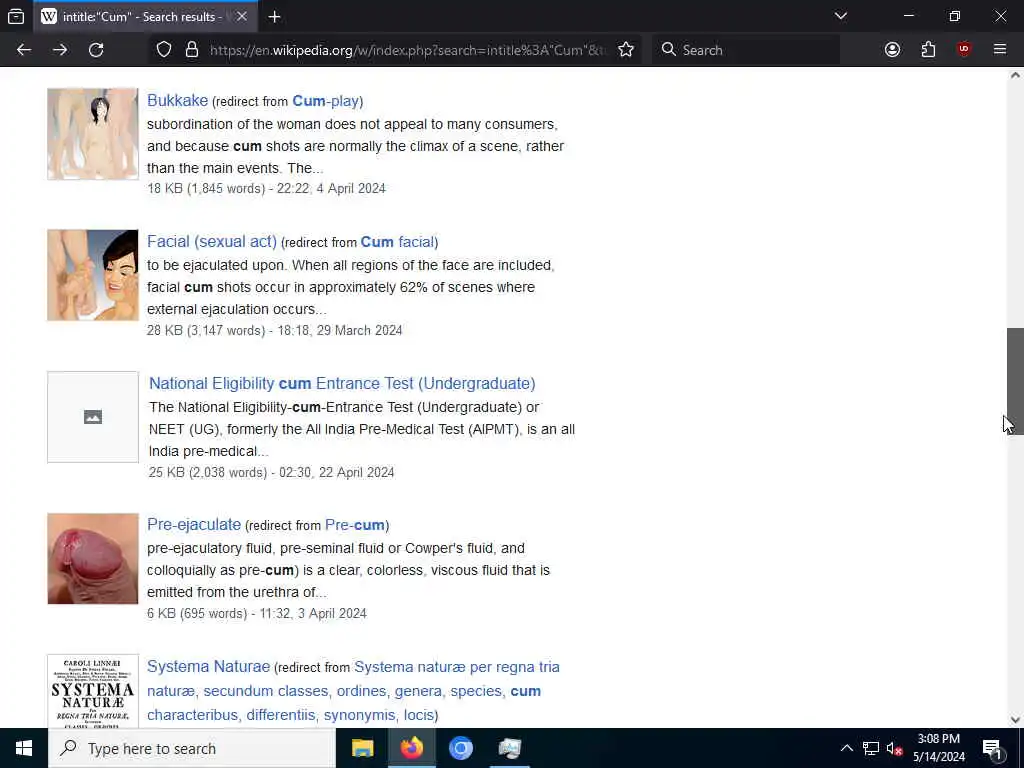Click the placeholder image thumbnail for NEET
This screenshot has width=1024, height=768.
pyautogui.click(x=93, y=417)
